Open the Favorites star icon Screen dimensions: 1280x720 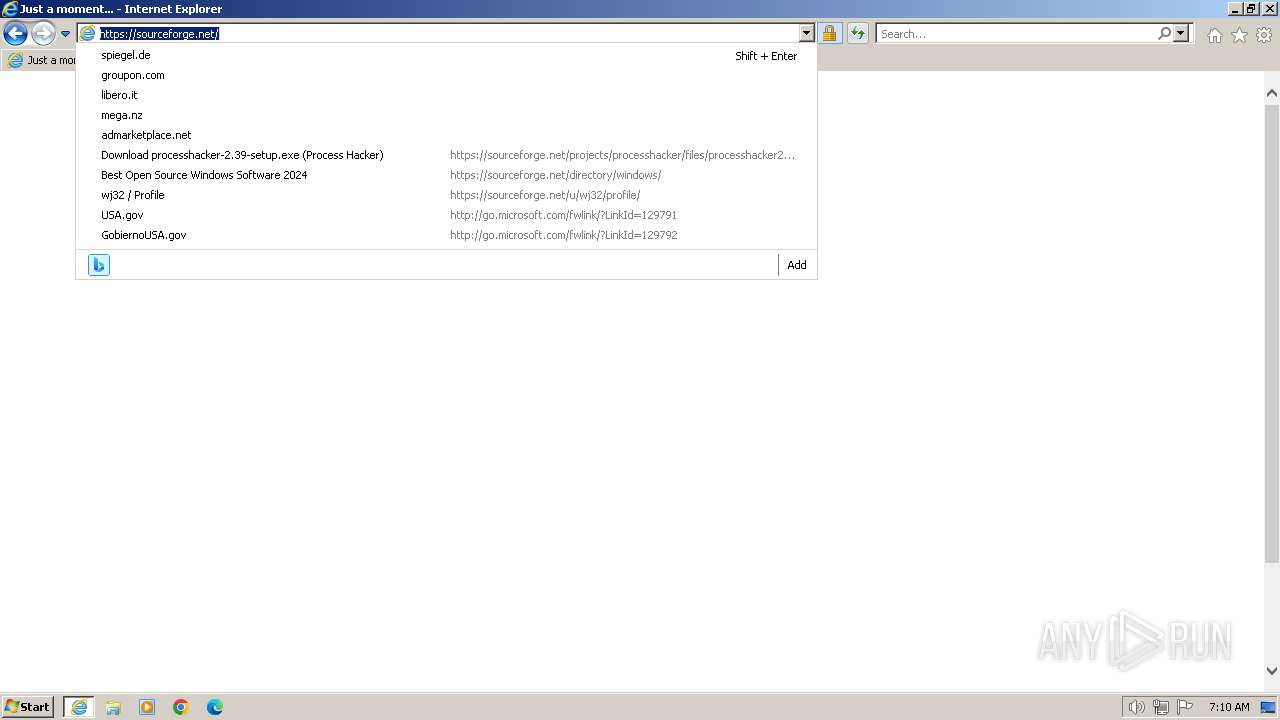[x=1239, y=35]
